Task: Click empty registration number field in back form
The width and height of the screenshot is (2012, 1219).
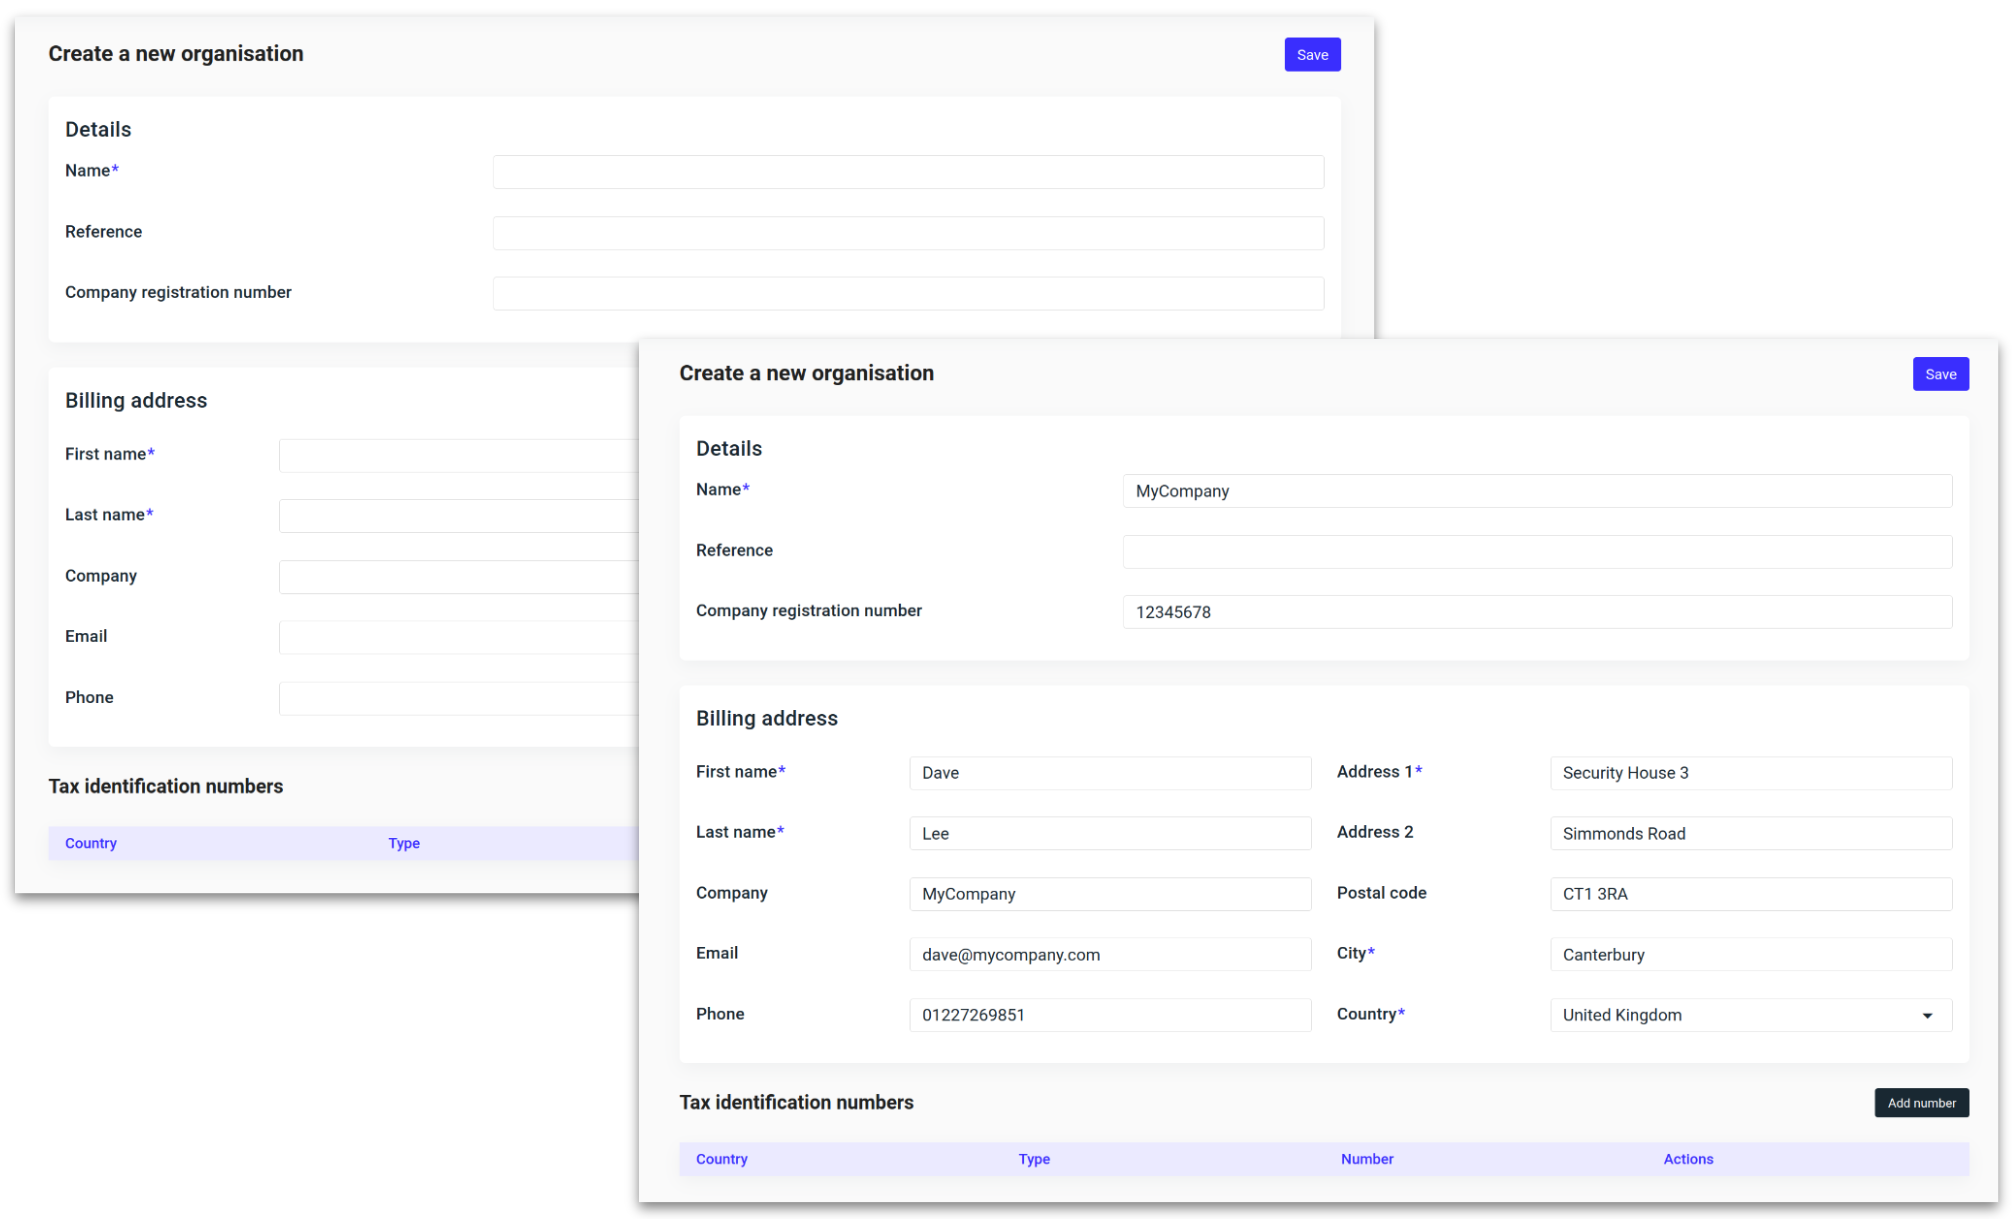Action: pyautogui.click(x=908, y=294)
